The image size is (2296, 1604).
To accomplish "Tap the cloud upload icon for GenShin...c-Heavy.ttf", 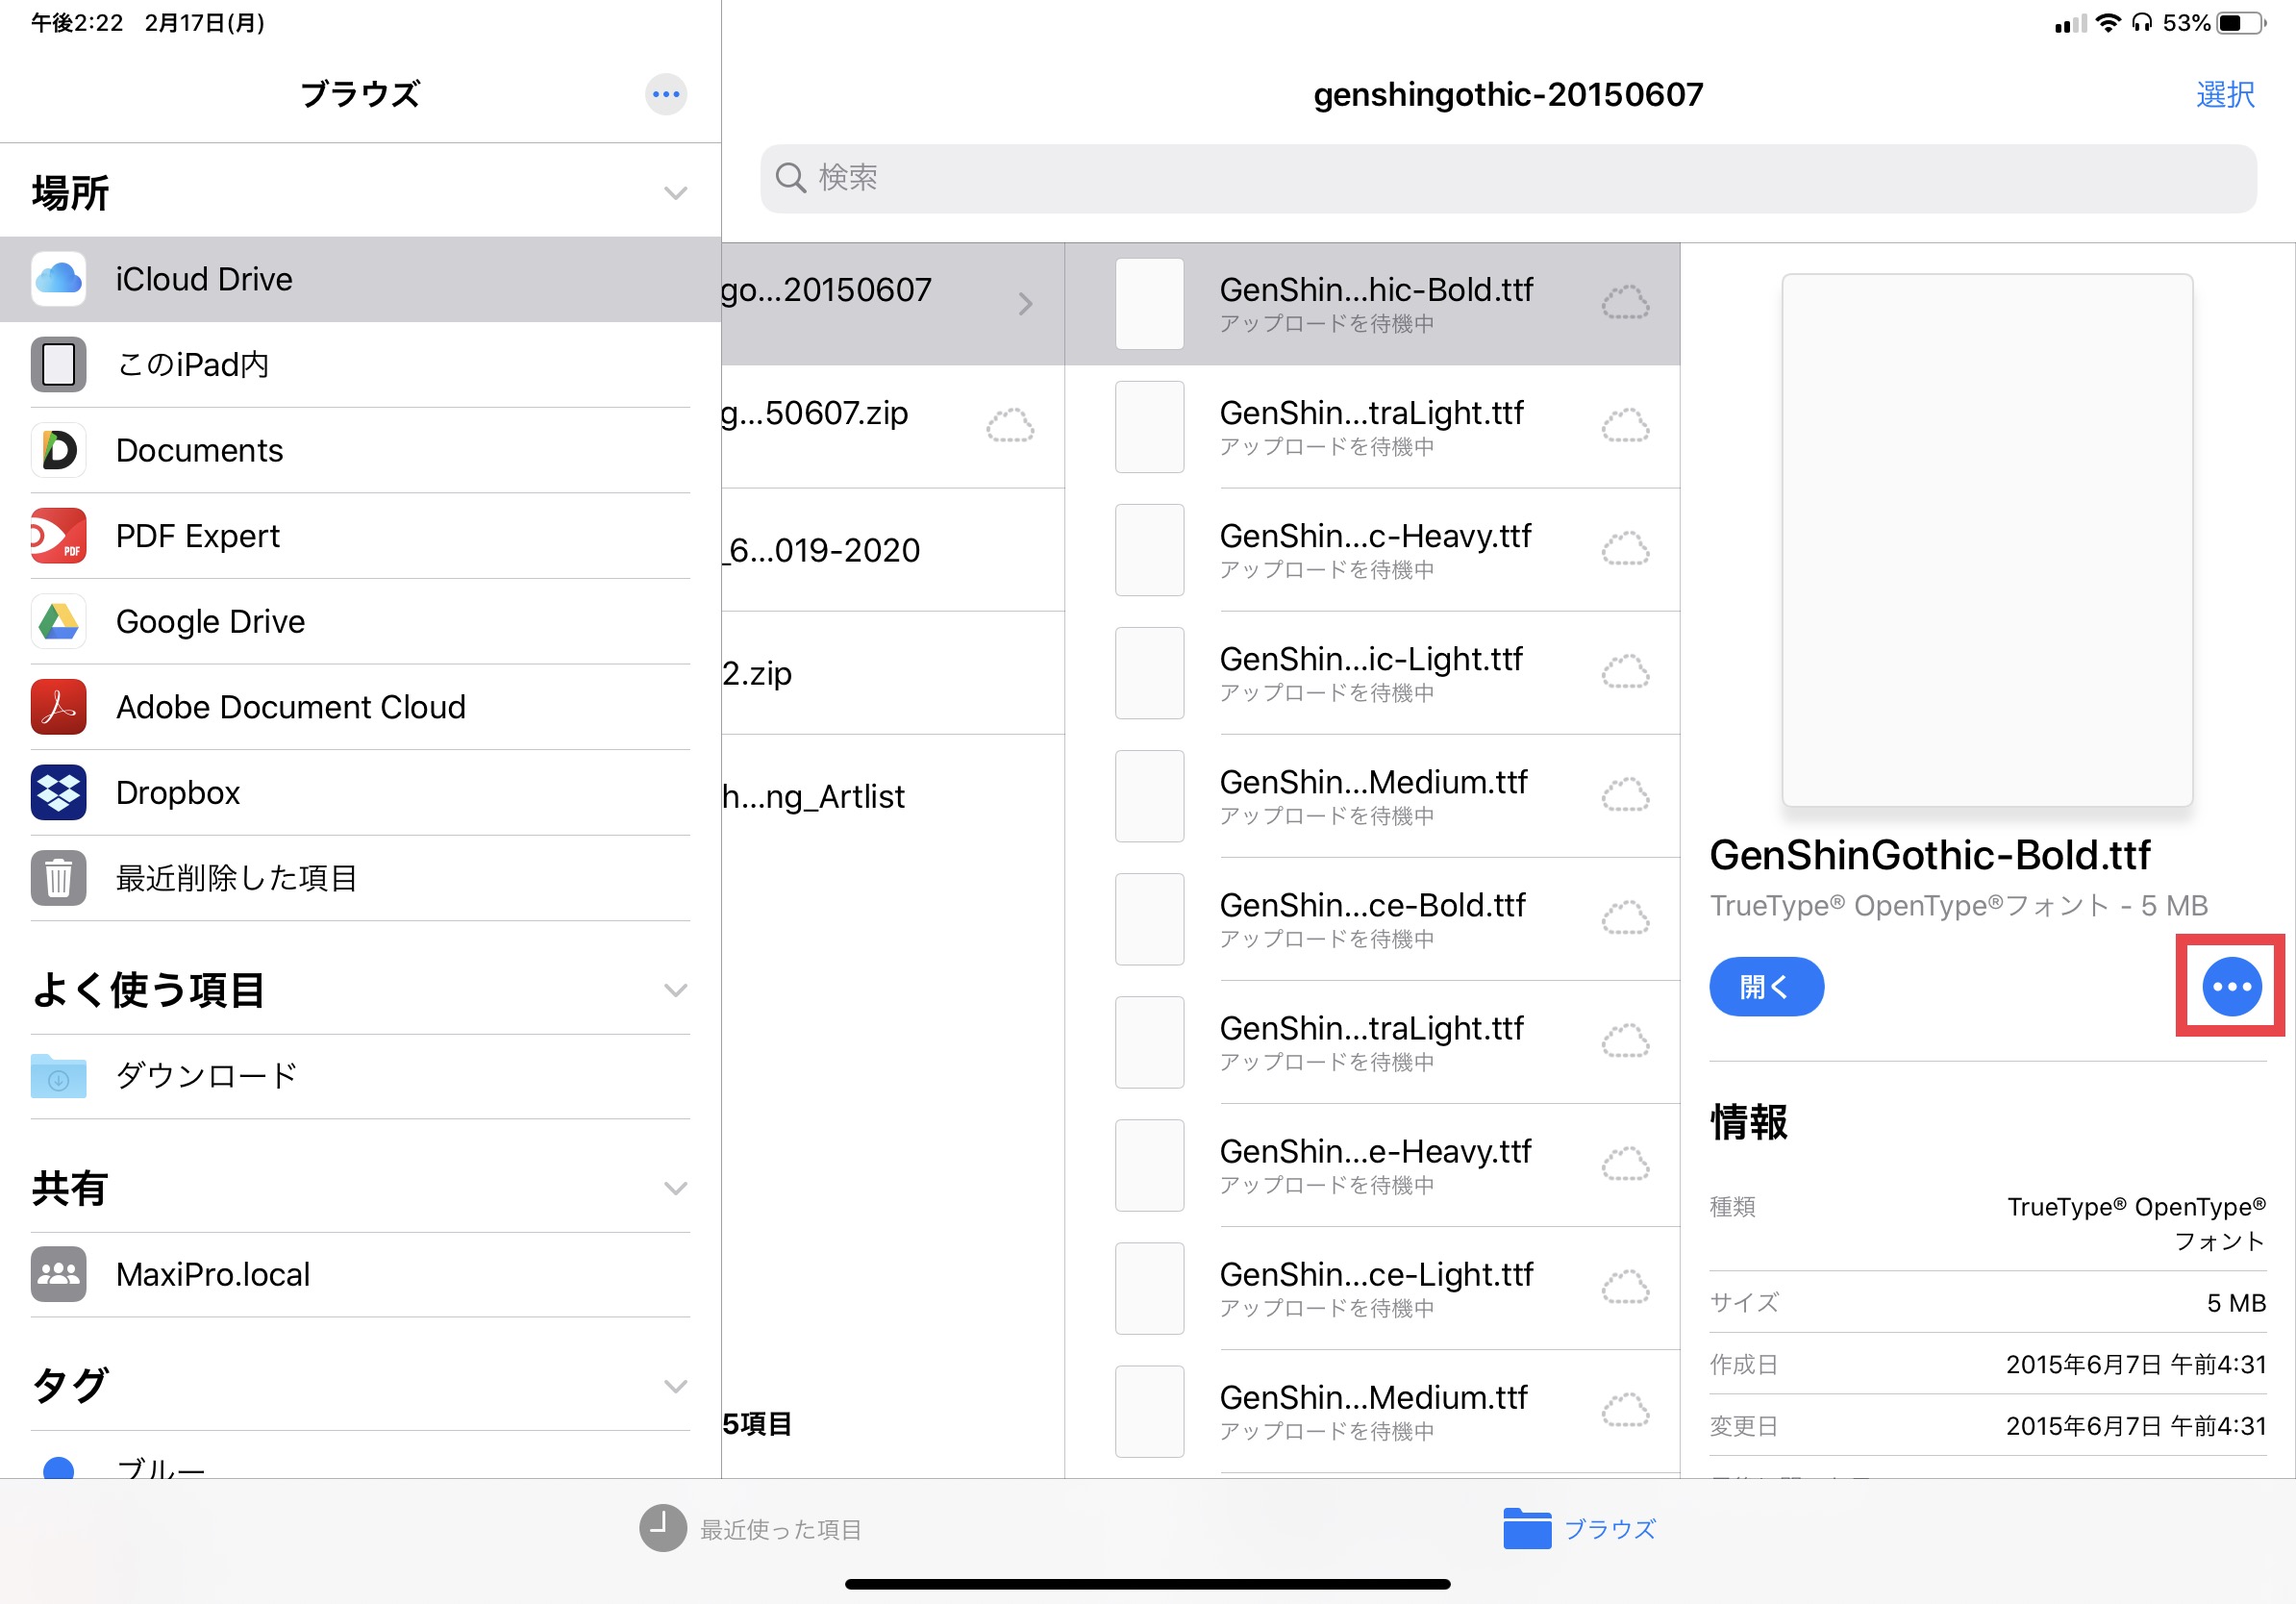I will pyautogui.click(x=1625, y=549).
